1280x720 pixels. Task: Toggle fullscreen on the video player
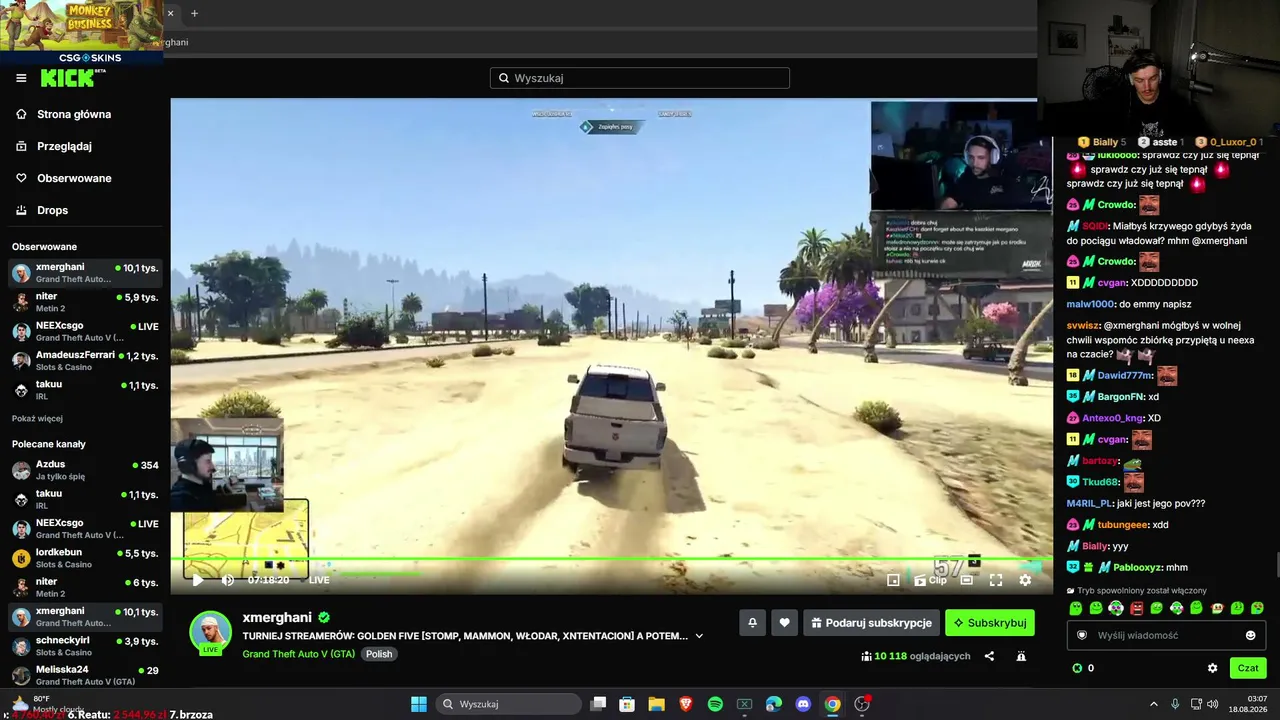point(996,580)
